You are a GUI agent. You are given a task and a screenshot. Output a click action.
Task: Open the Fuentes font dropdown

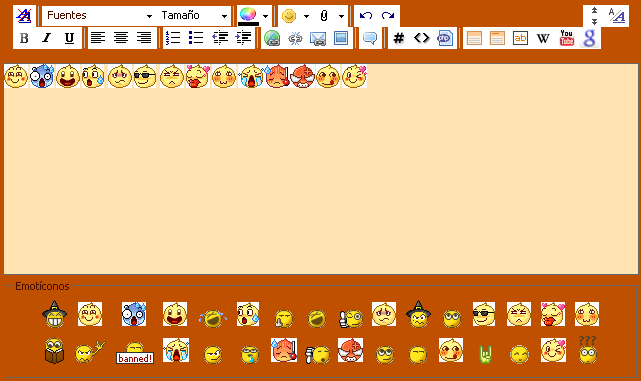click(x=99, y=16)
